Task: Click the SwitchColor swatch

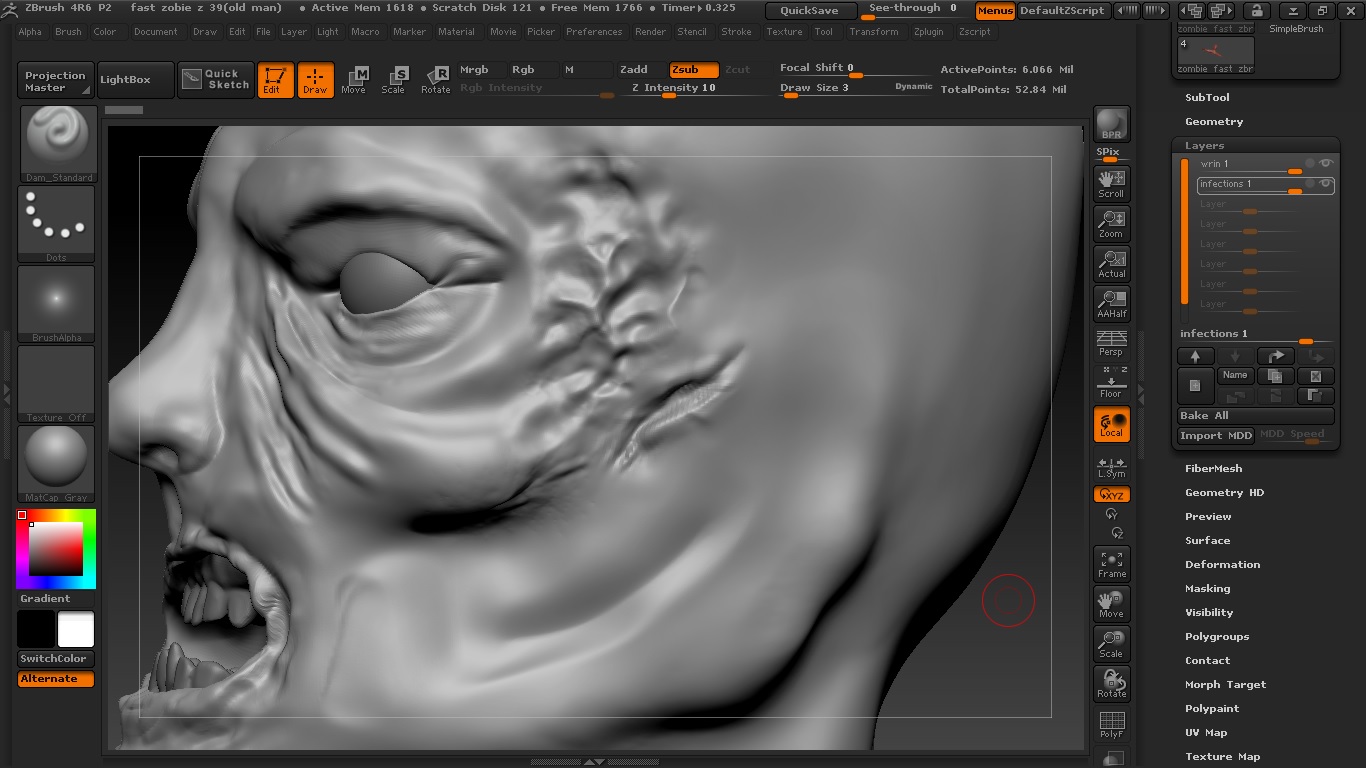Action: point(55,658)
